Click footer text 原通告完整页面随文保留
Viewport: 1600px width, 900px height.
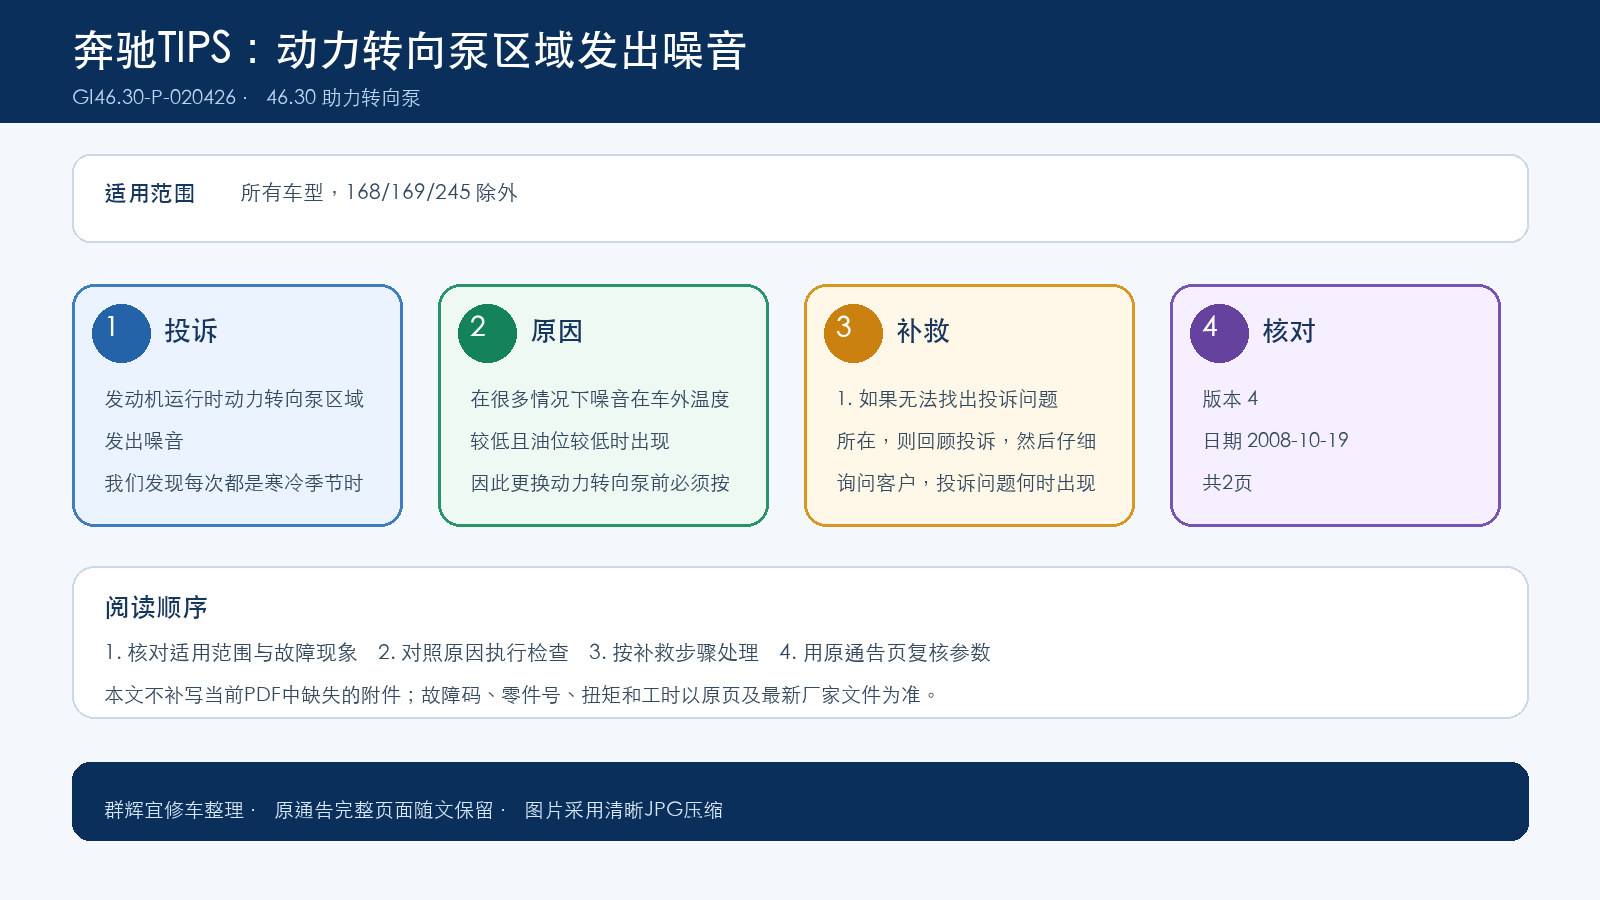click(384, 810)
